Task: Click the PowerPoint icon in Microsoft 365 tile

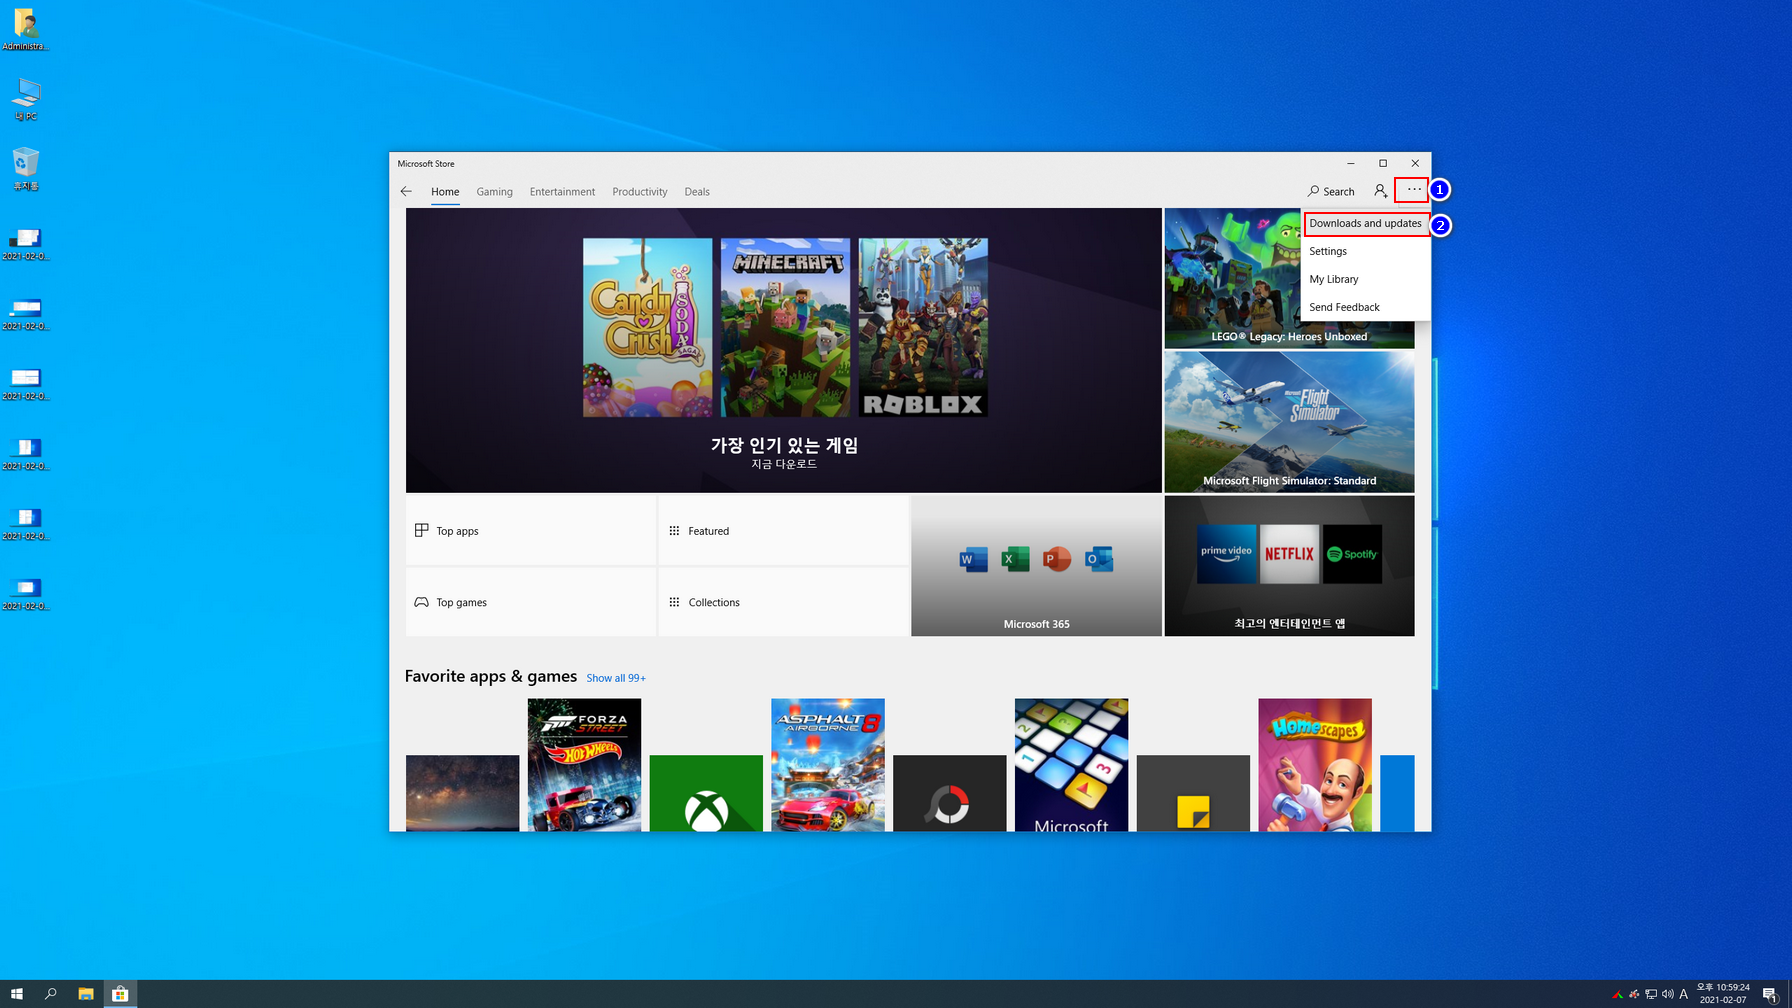Action: [x=1057, y=559]
